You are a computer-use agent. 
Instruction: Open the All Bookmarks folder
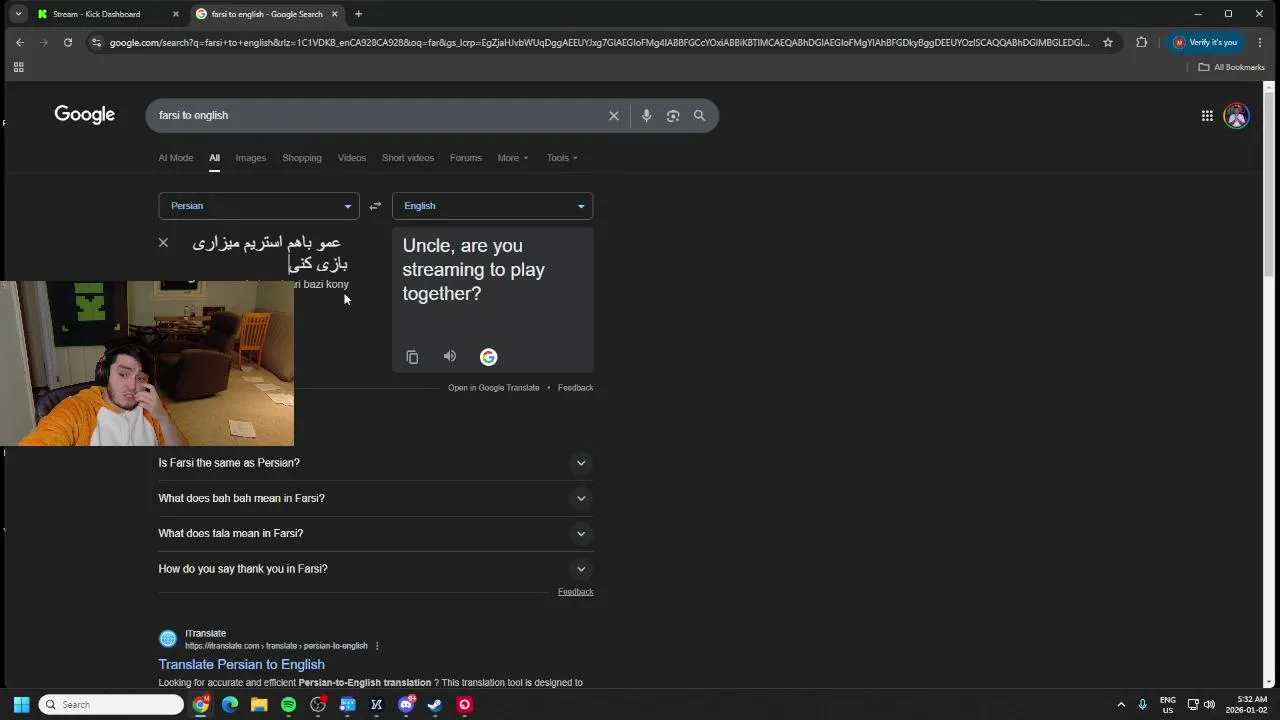pos(1231,67)
